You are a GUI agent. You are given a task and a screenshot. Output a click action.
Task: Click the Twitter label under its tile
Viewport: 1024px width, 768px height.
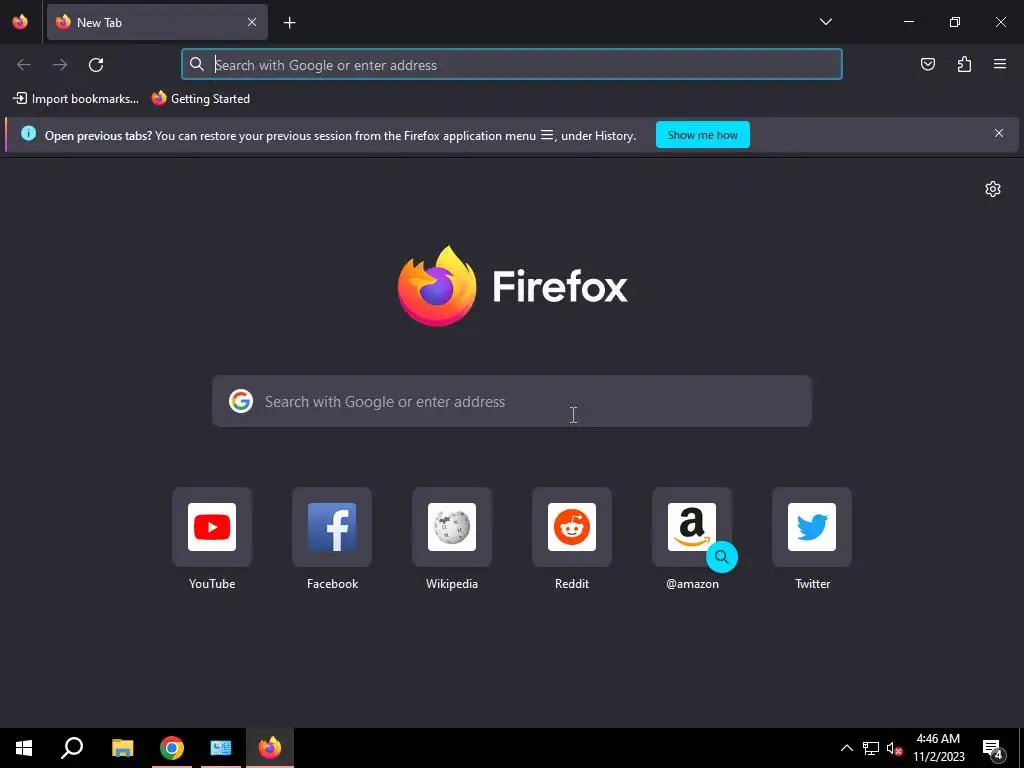tap(812, 584)
